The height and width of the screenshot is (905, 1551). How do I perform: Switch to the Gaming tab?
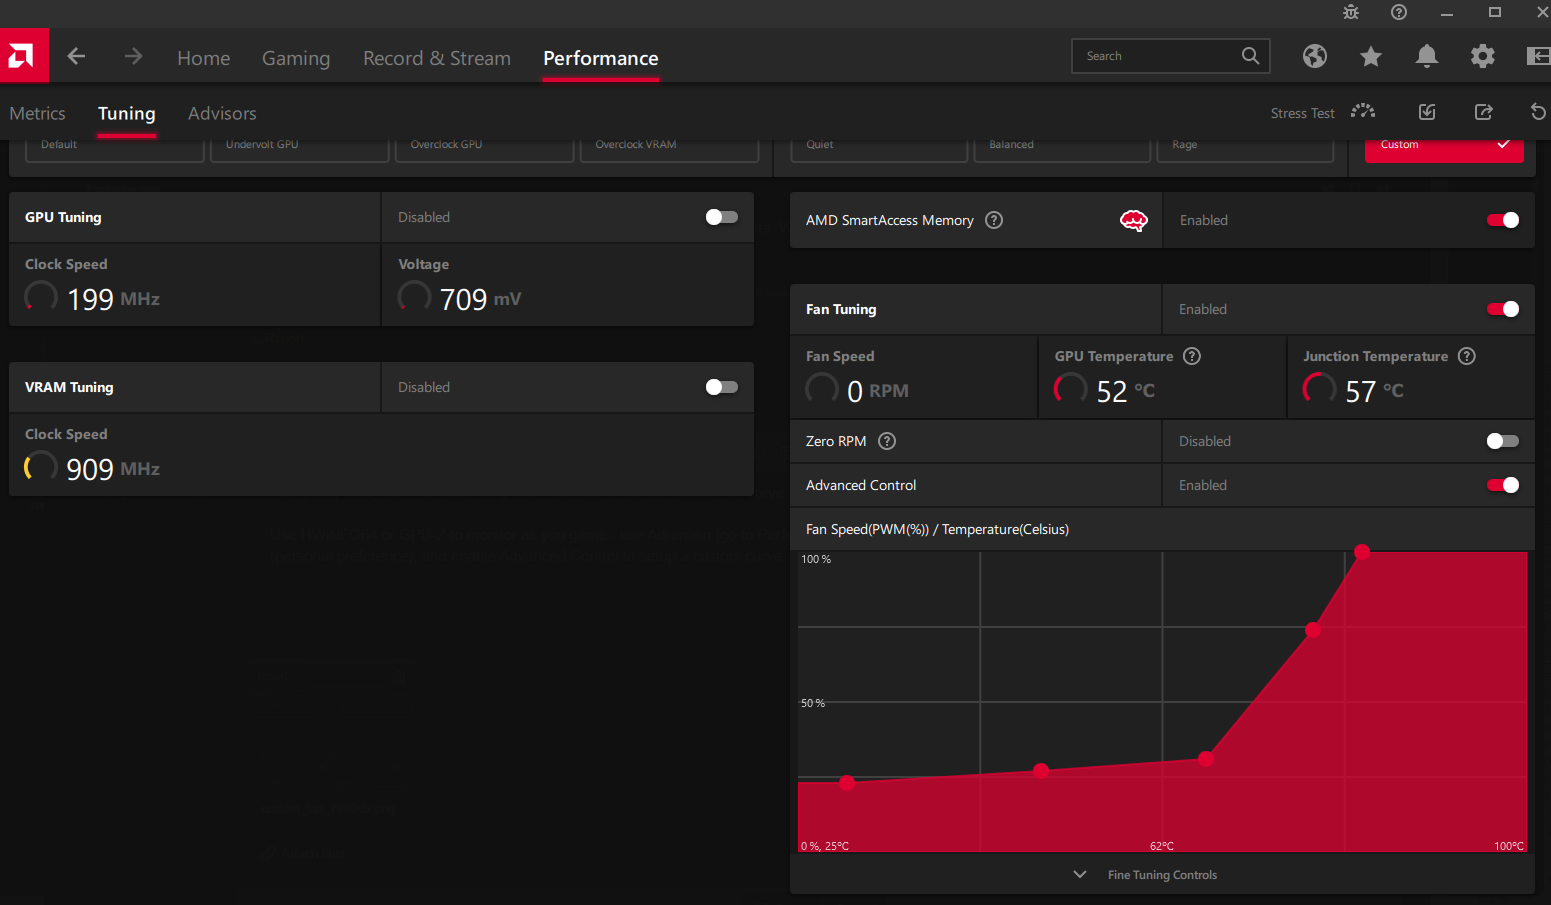[x=295, y=58]
